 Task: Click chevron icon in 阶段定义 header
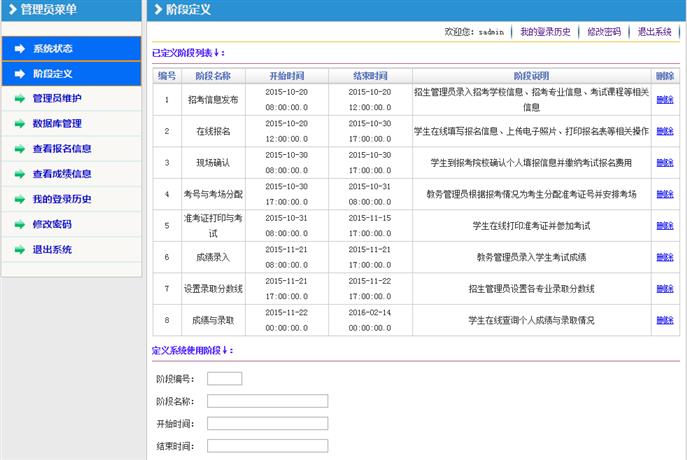point(158,9)
